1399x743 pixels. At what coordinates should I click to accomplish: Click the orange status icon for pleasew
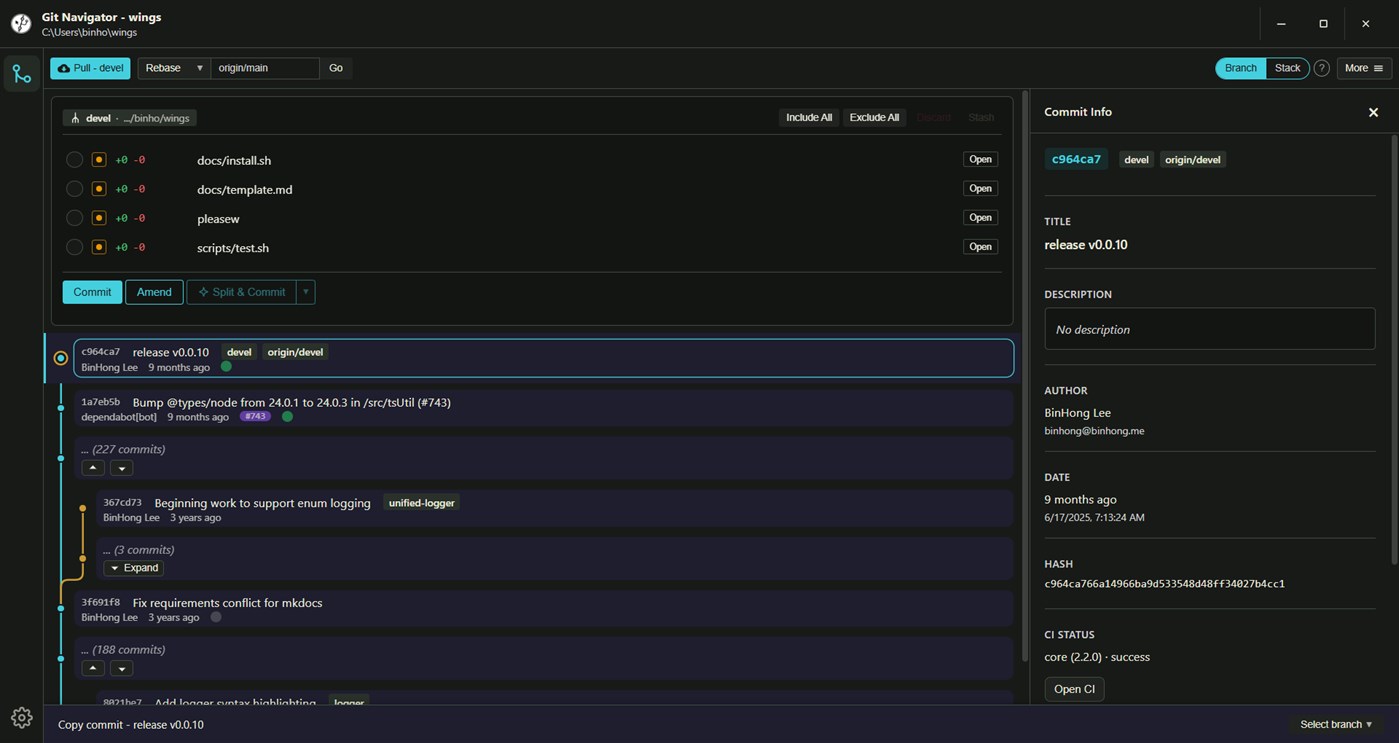[99, 218]
